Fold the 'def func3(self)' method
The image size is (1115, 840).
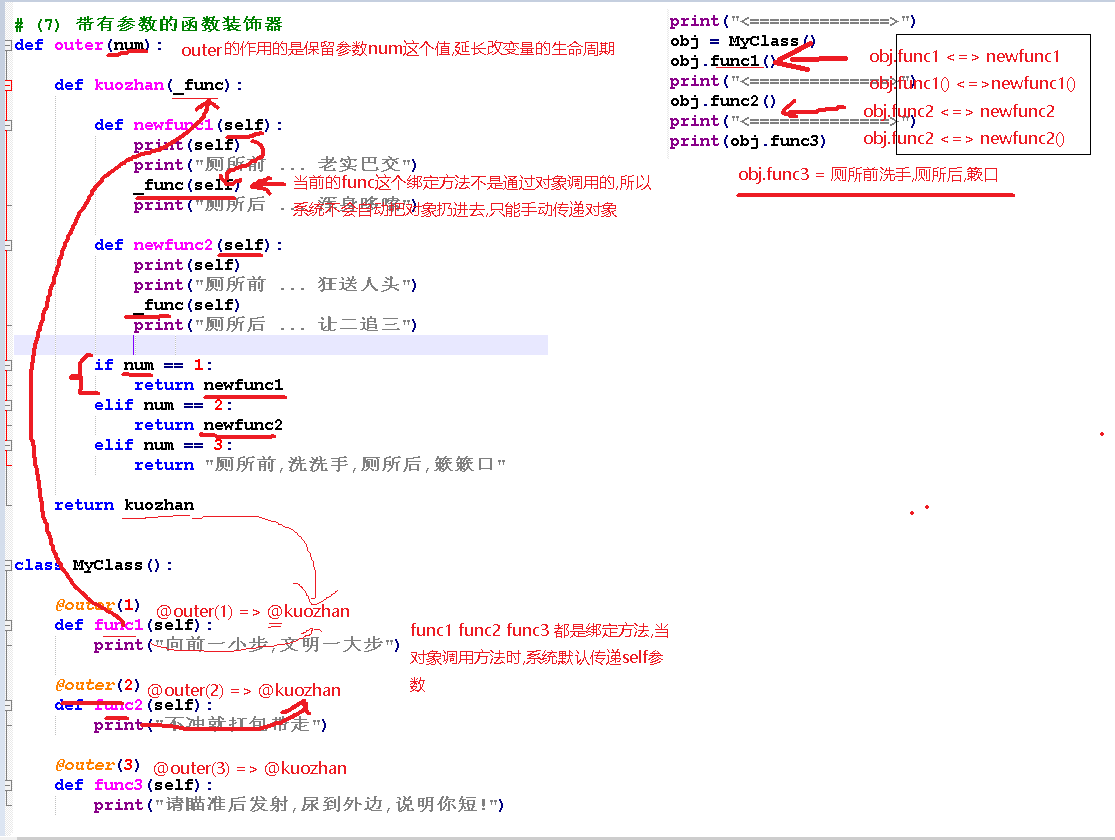[9, 785]
